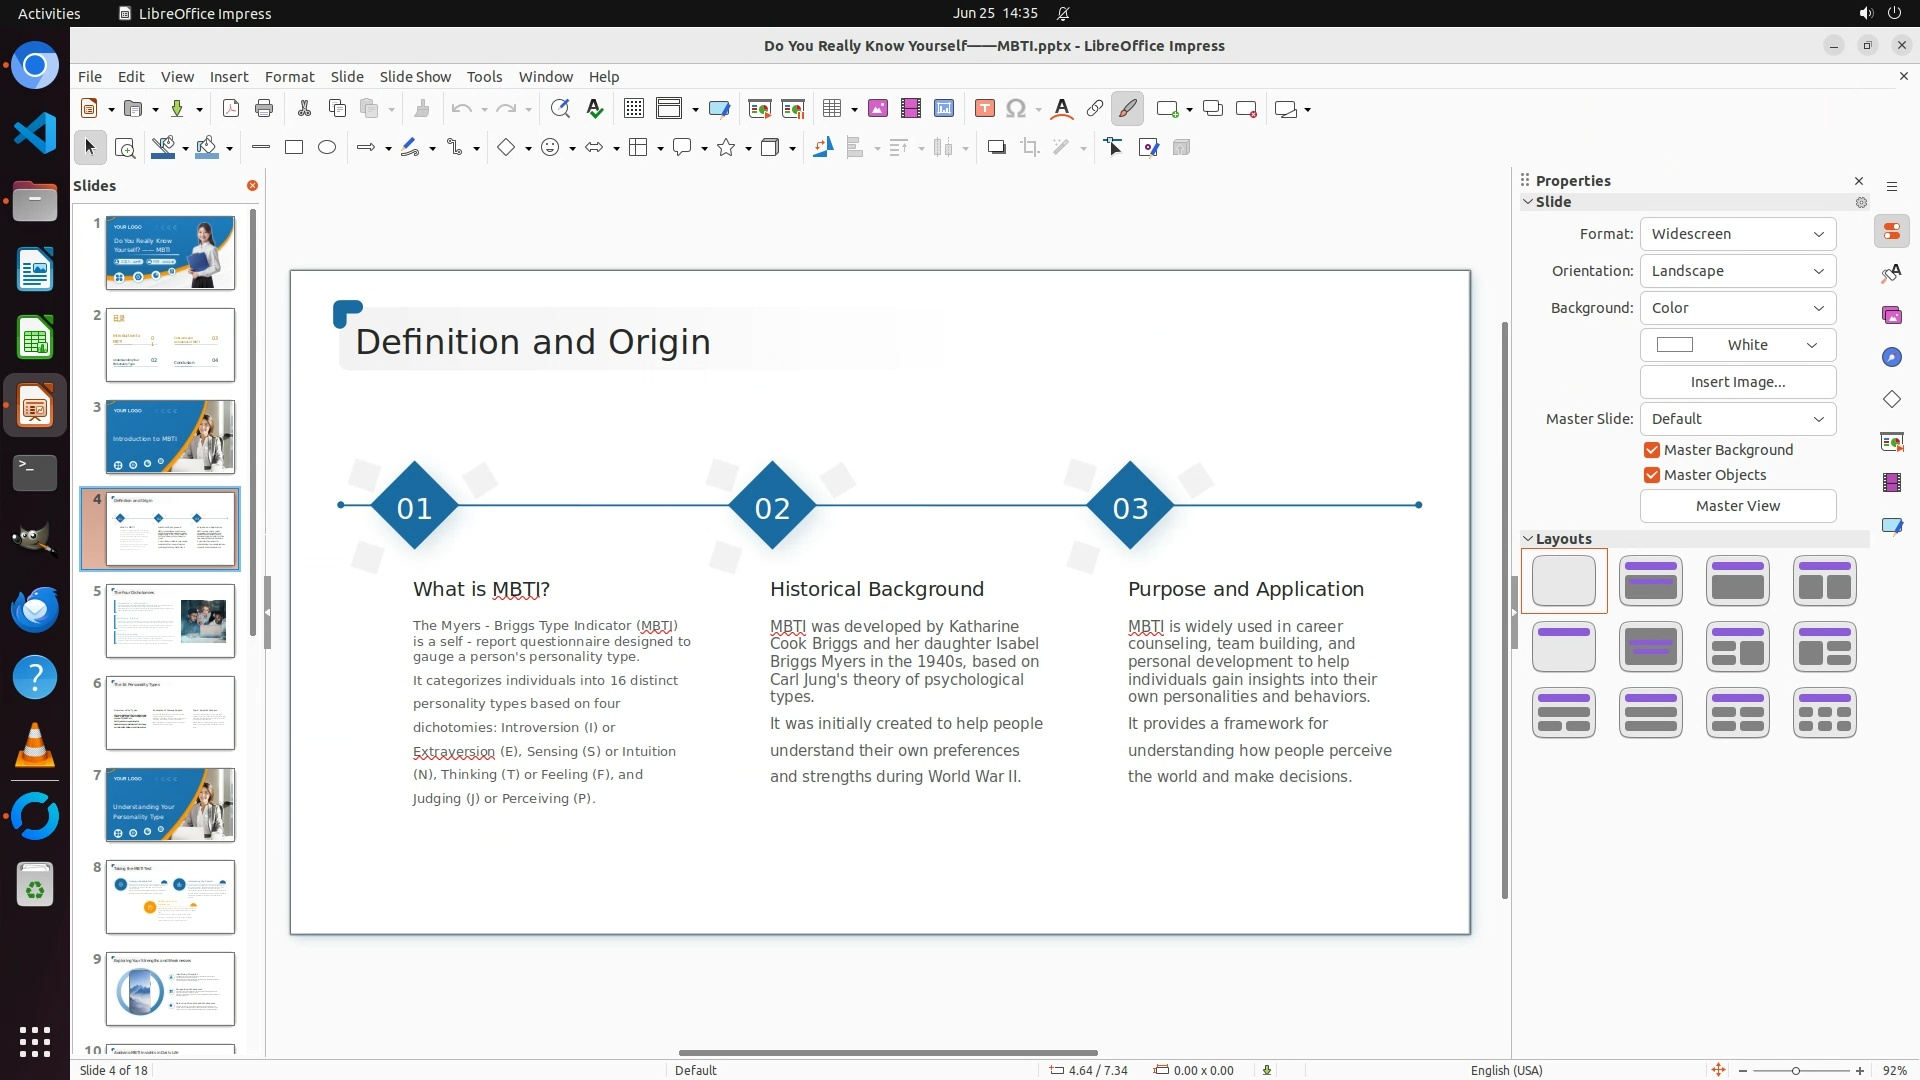Click the Print toolbar icon
This screenshot has height=1080, width=1920.
click(264, 108)
